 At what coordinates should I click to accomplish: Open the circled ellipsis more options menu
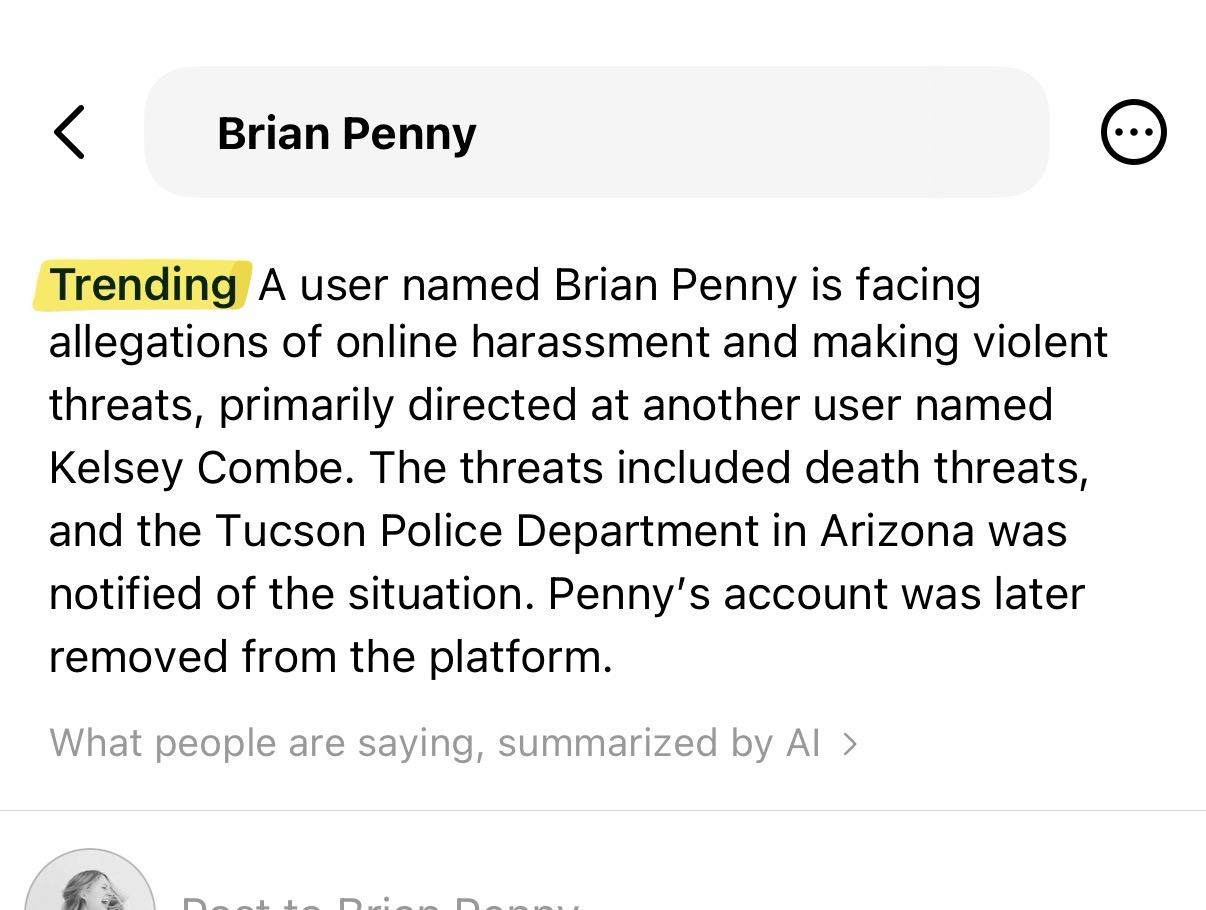click(x=1133, y=132)
